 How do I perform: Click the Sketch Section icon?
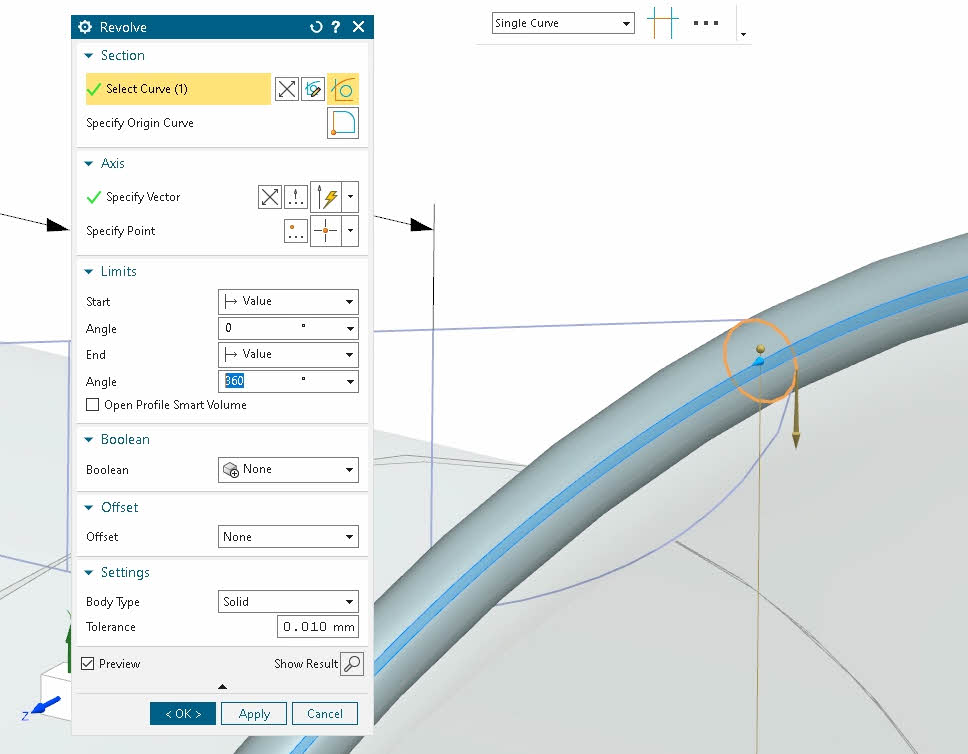pos(314,89)
